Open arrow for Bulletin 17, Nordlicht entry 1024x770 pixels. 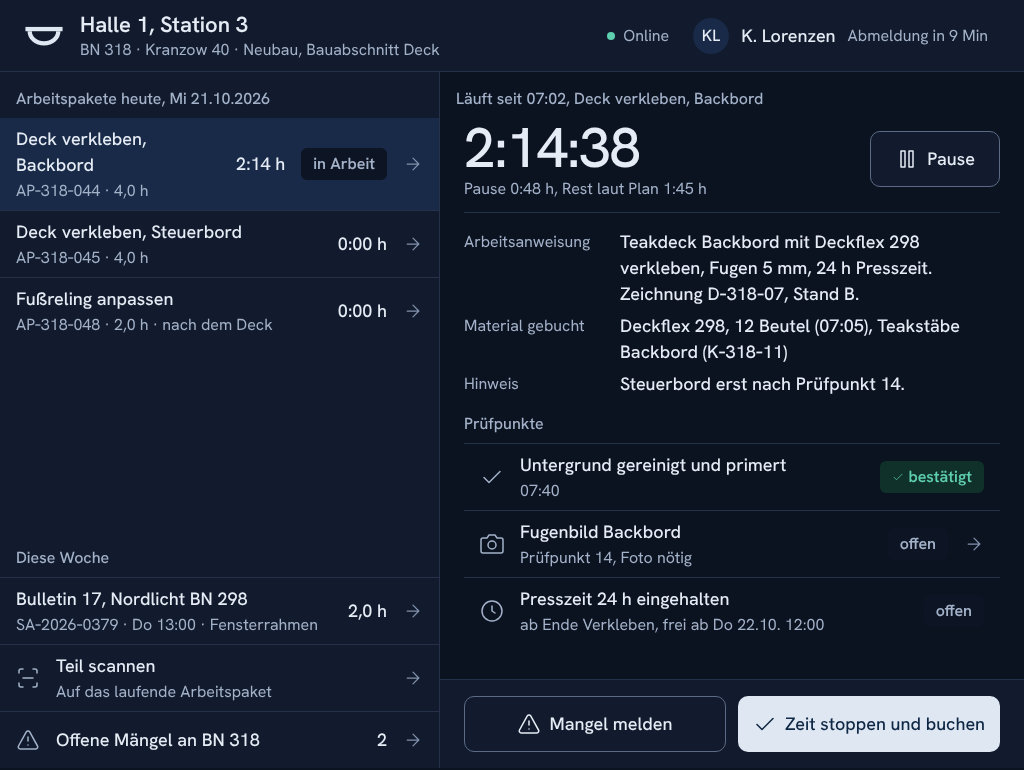pyautogui.click(x=413, y=611)
